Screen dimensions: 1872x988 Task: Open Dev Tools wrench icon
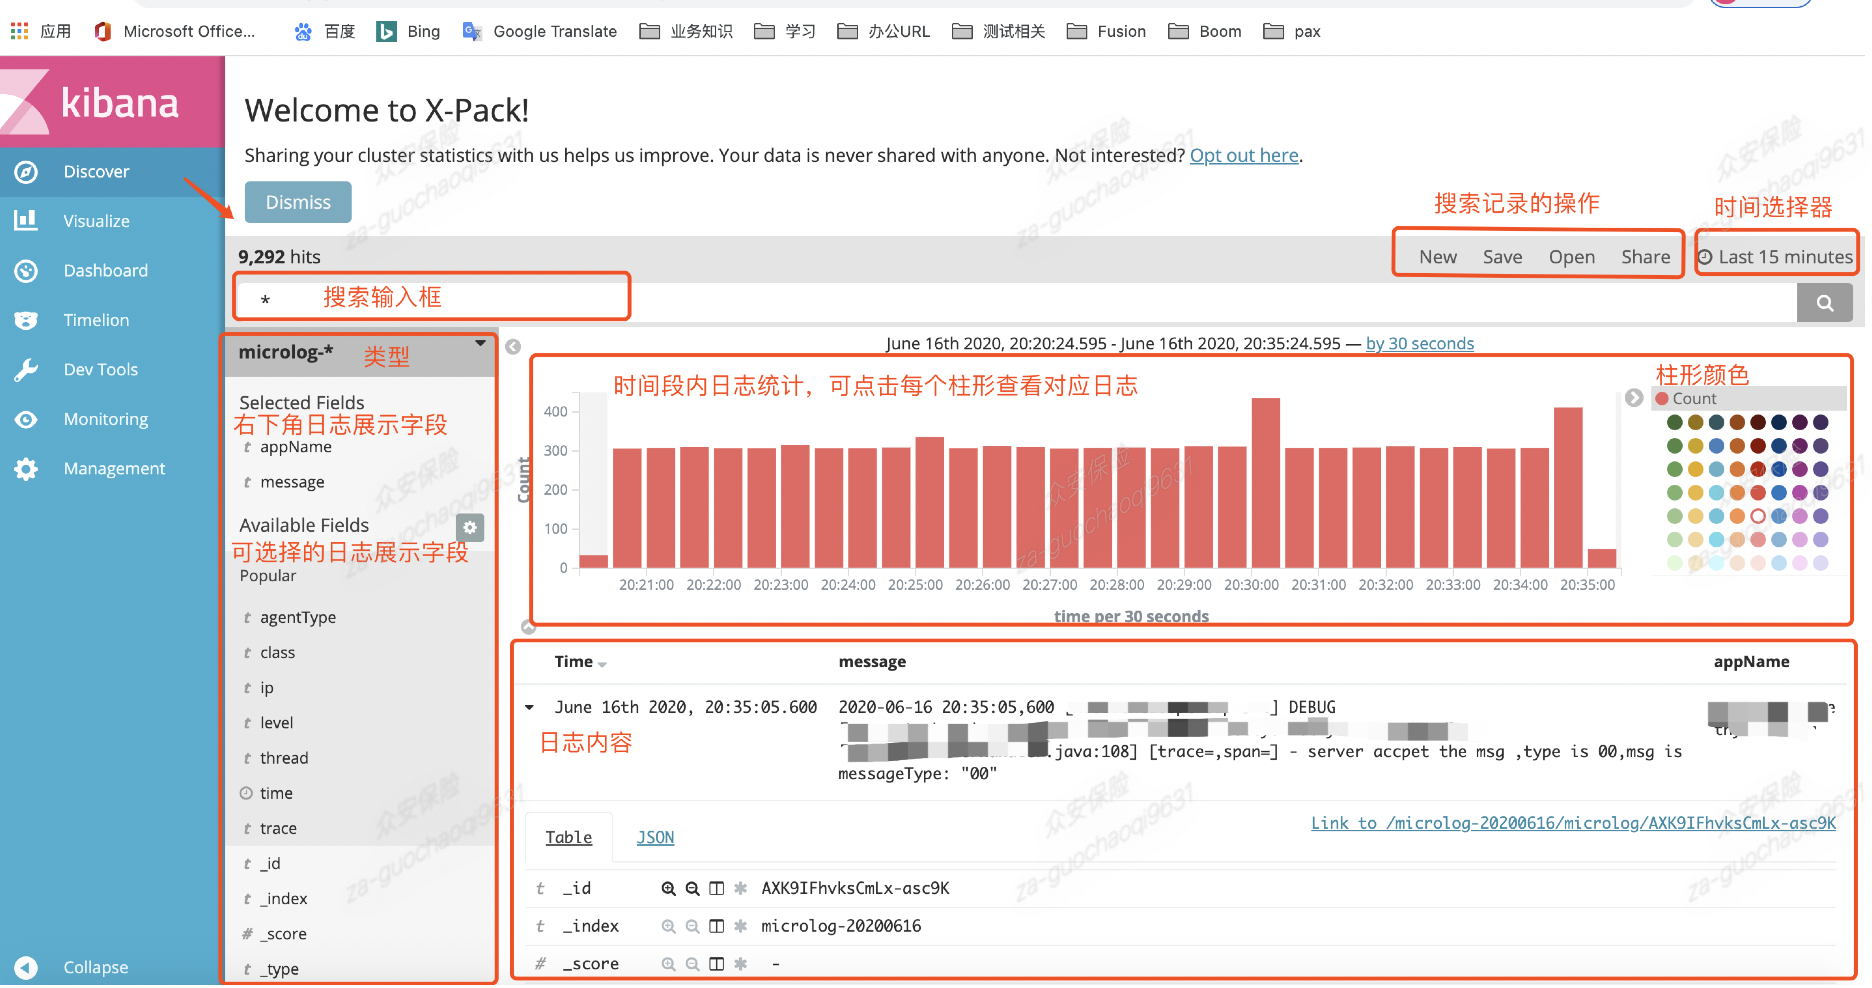coord(26,370)
